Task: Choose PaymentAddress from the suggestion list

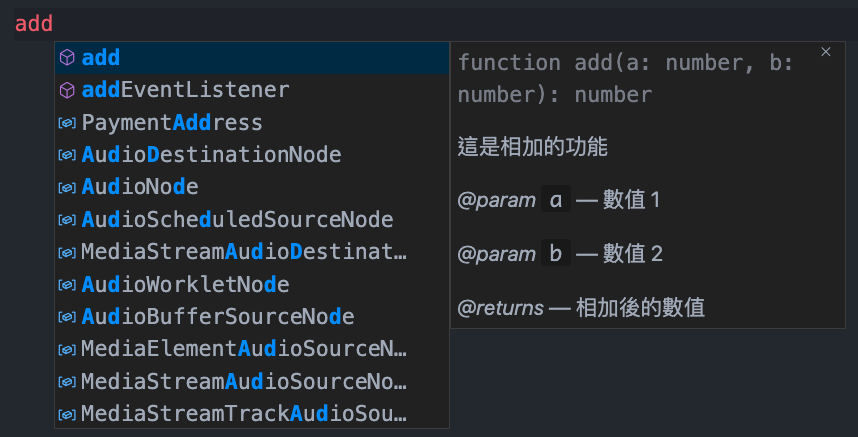Action: [x=172, y=123]
